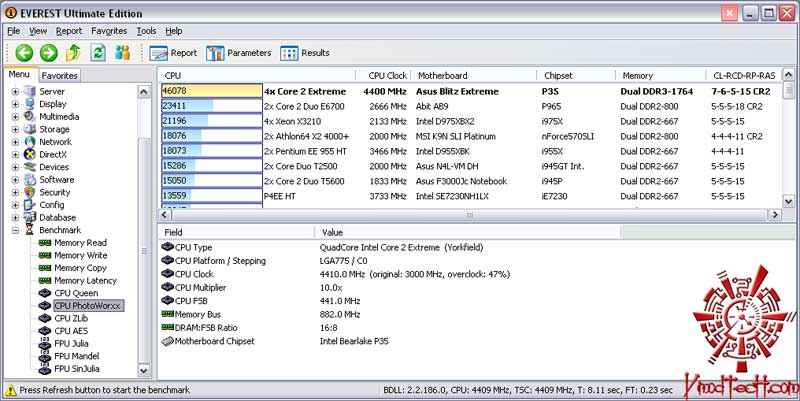The height and width of the screenshot is (401, 800).
Task: Collapse the Benchmark tree node
Action: (15, 231)
